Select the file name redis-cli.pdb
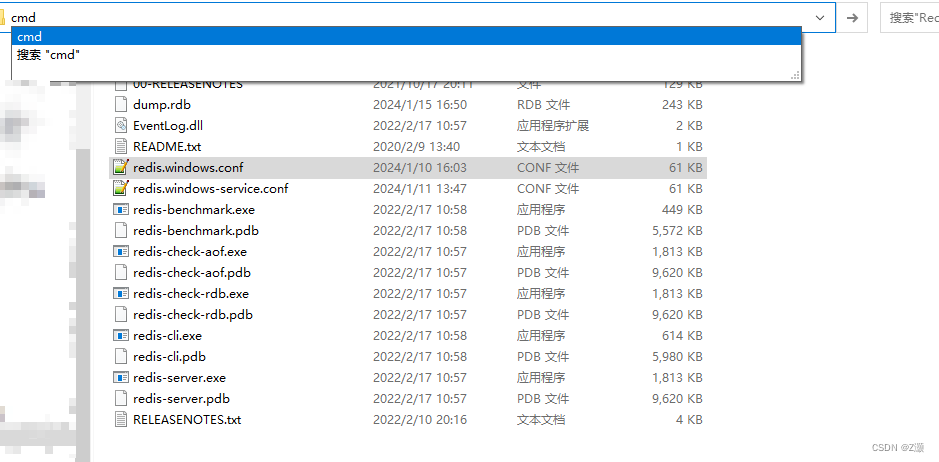The height and width of the screenshot is (462, 939). click(169, 357)
